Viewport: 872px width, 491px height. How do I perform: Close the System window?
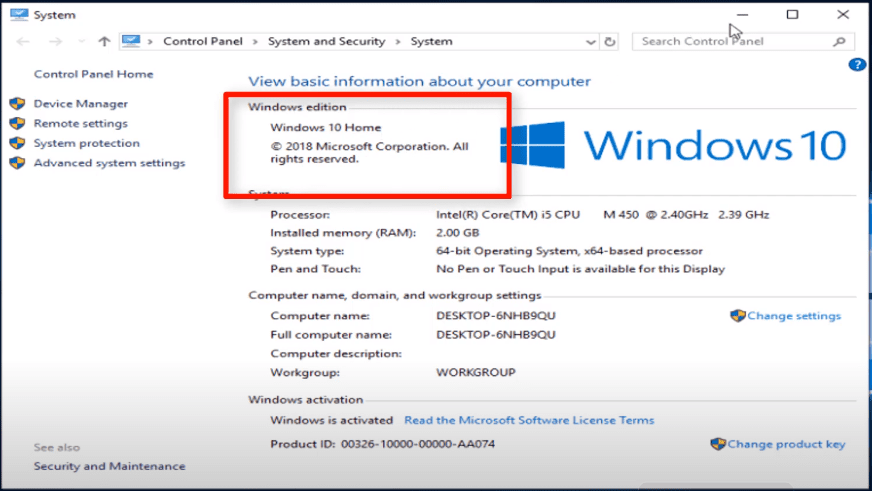pos(843,14)
